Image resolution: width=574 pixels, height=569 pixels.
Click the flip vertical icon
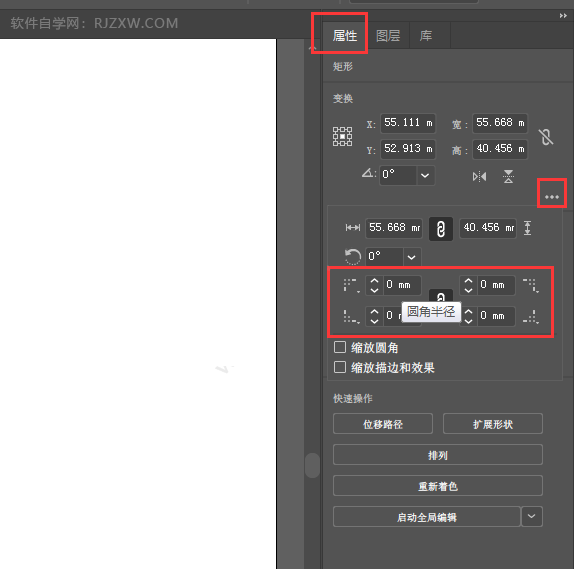pyautogui.click(x=508, y=176)
